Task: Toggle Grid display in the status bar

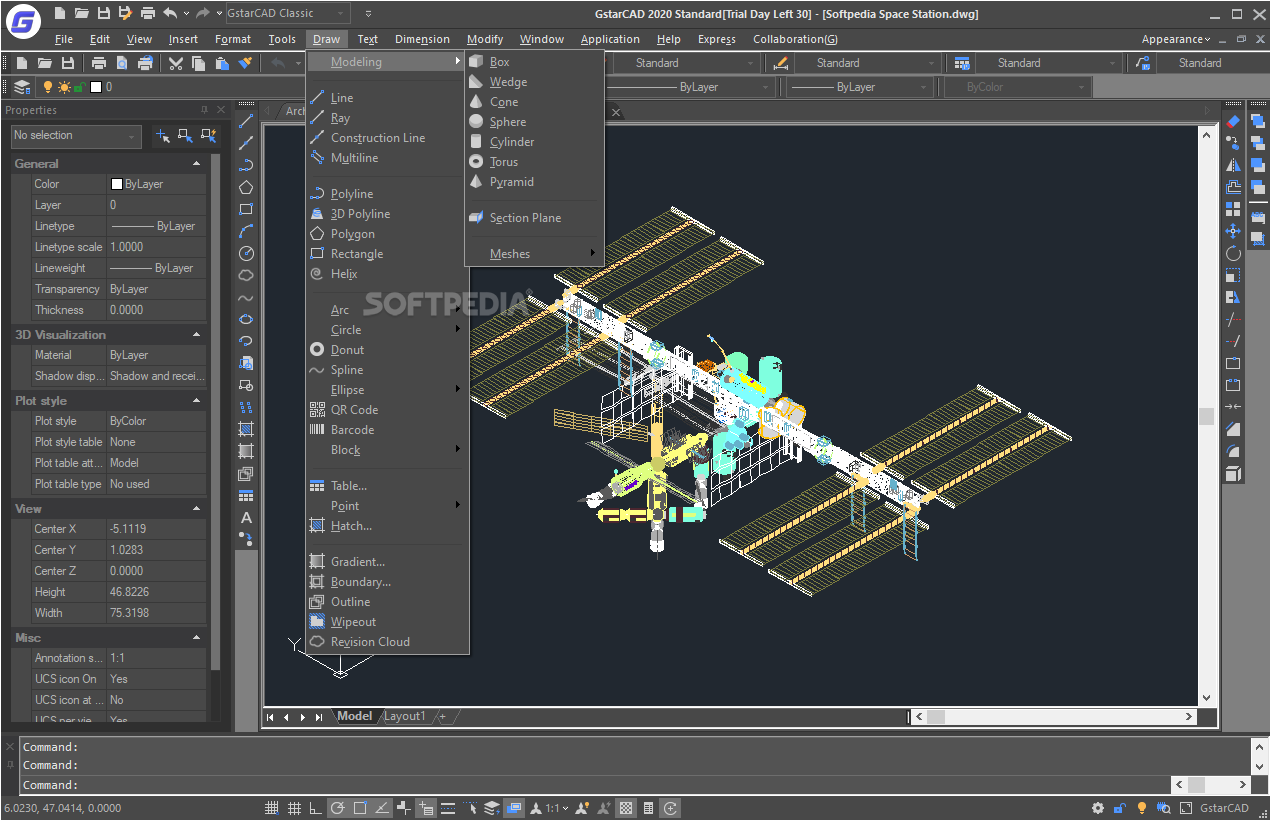Action: point(294,808)
